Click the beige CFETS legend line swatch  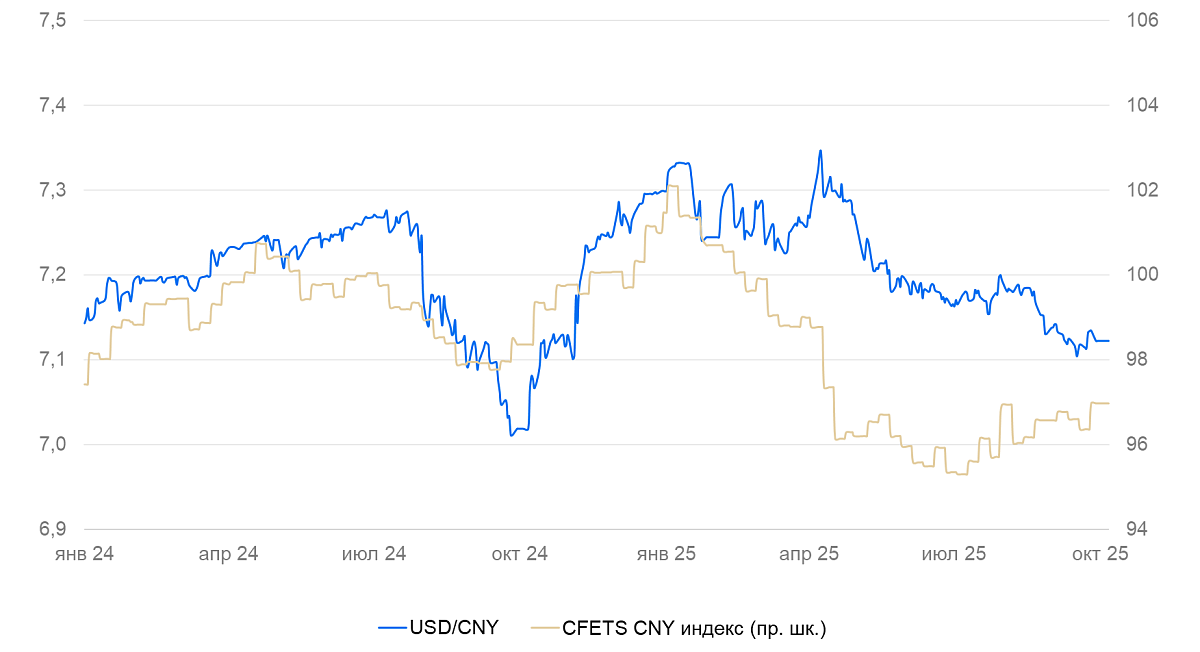545,627
